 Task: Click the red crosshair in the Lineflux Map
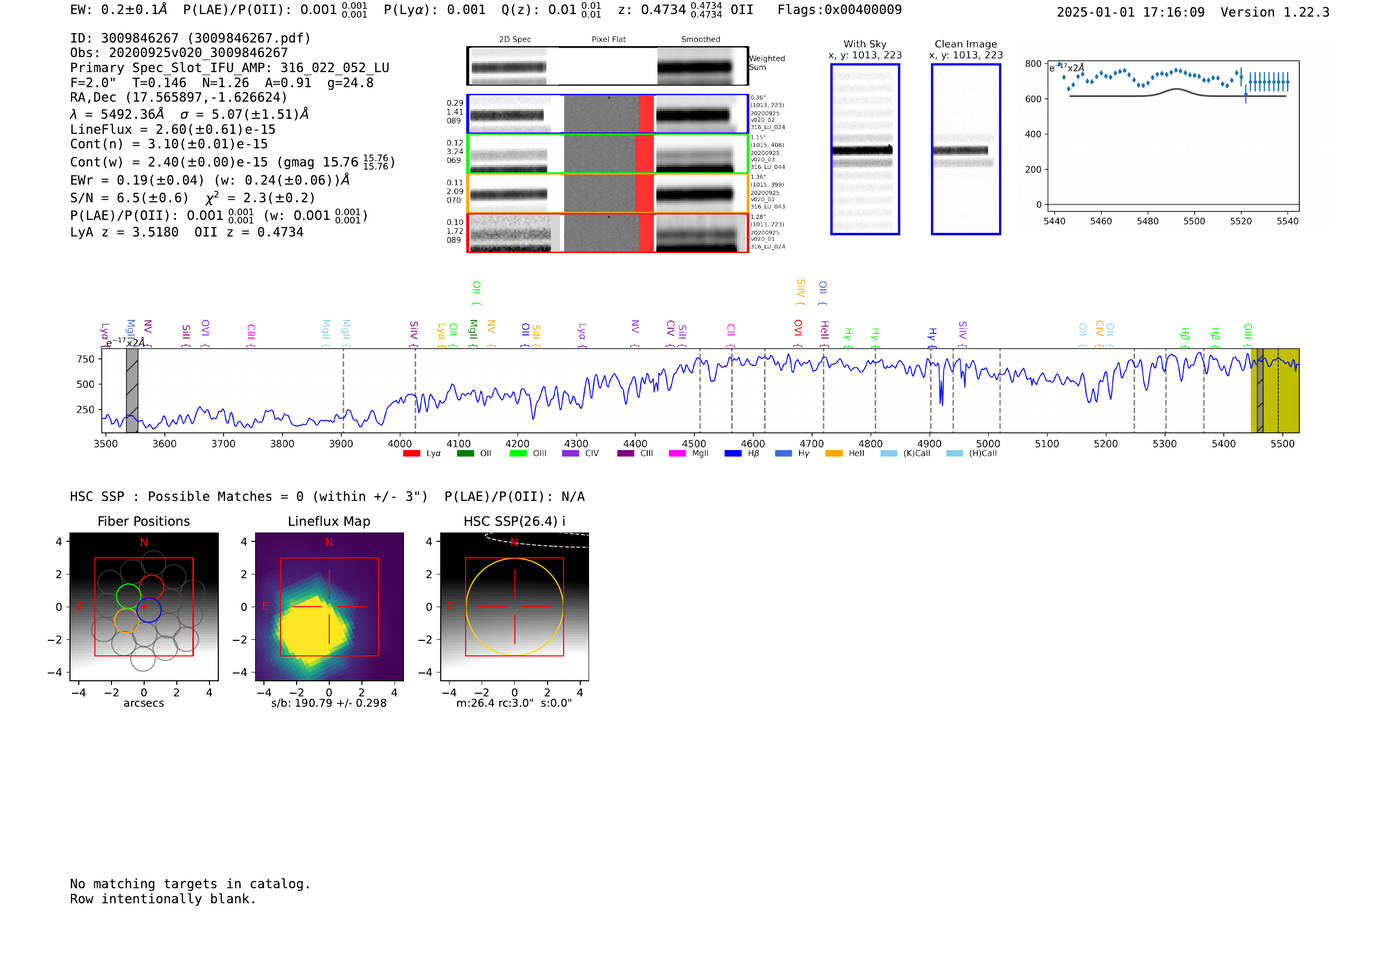pyautogui.click(x=329, y=607)
